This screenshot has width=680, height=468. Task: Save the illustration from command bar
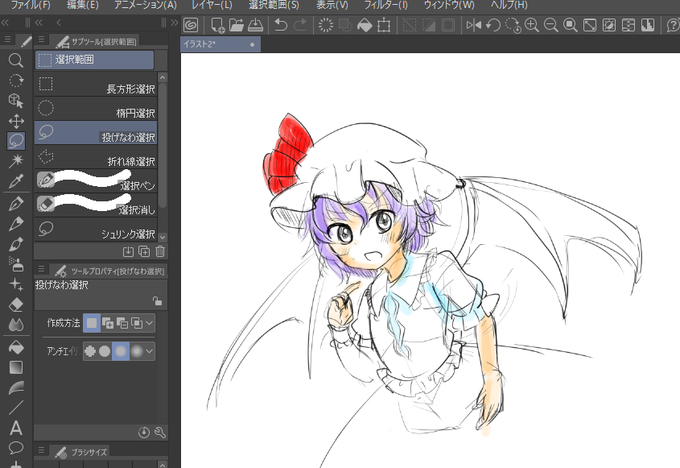point(255,25)
